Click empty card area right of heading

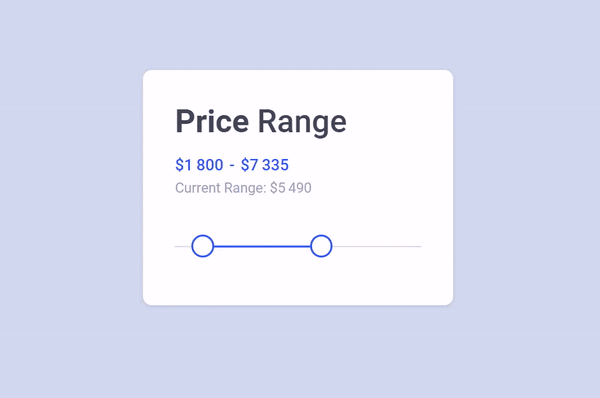point(398,122)
